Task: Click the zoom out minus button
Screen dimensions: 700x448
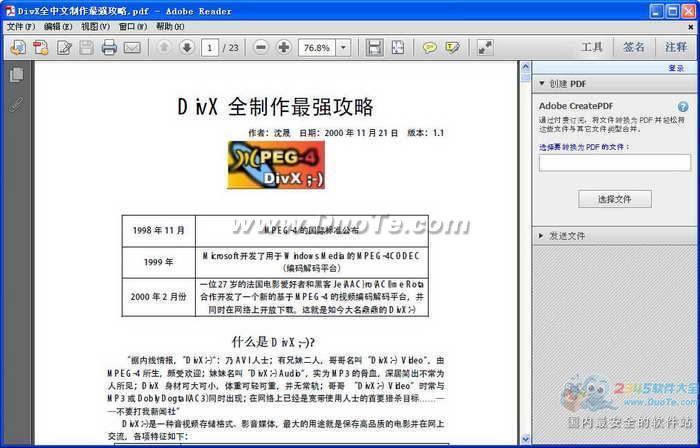Action: (261, 47)
